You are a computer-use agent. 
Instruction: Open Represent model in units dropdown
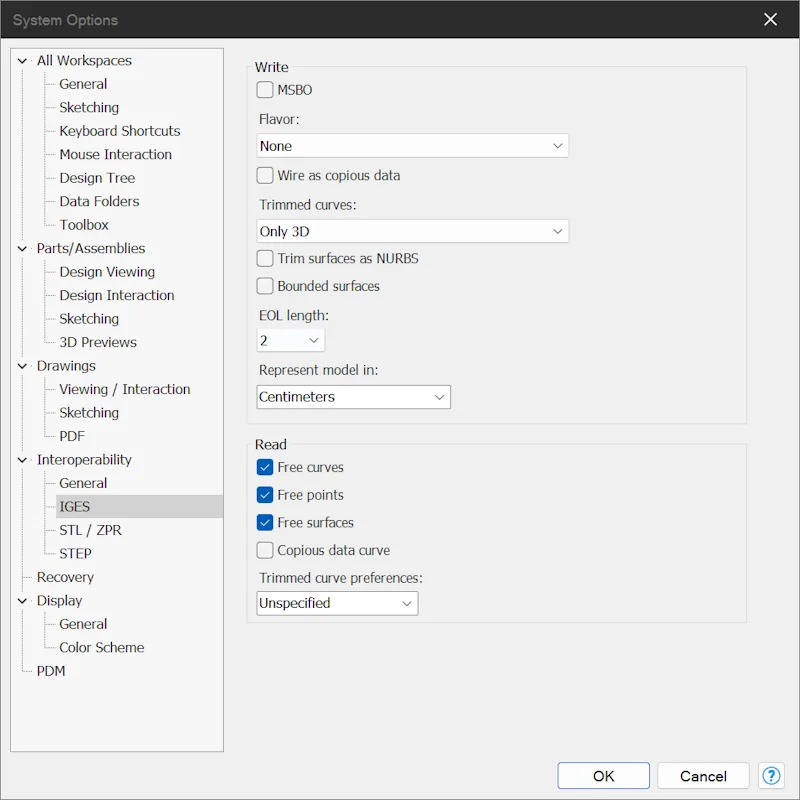(x=354, y=397)
